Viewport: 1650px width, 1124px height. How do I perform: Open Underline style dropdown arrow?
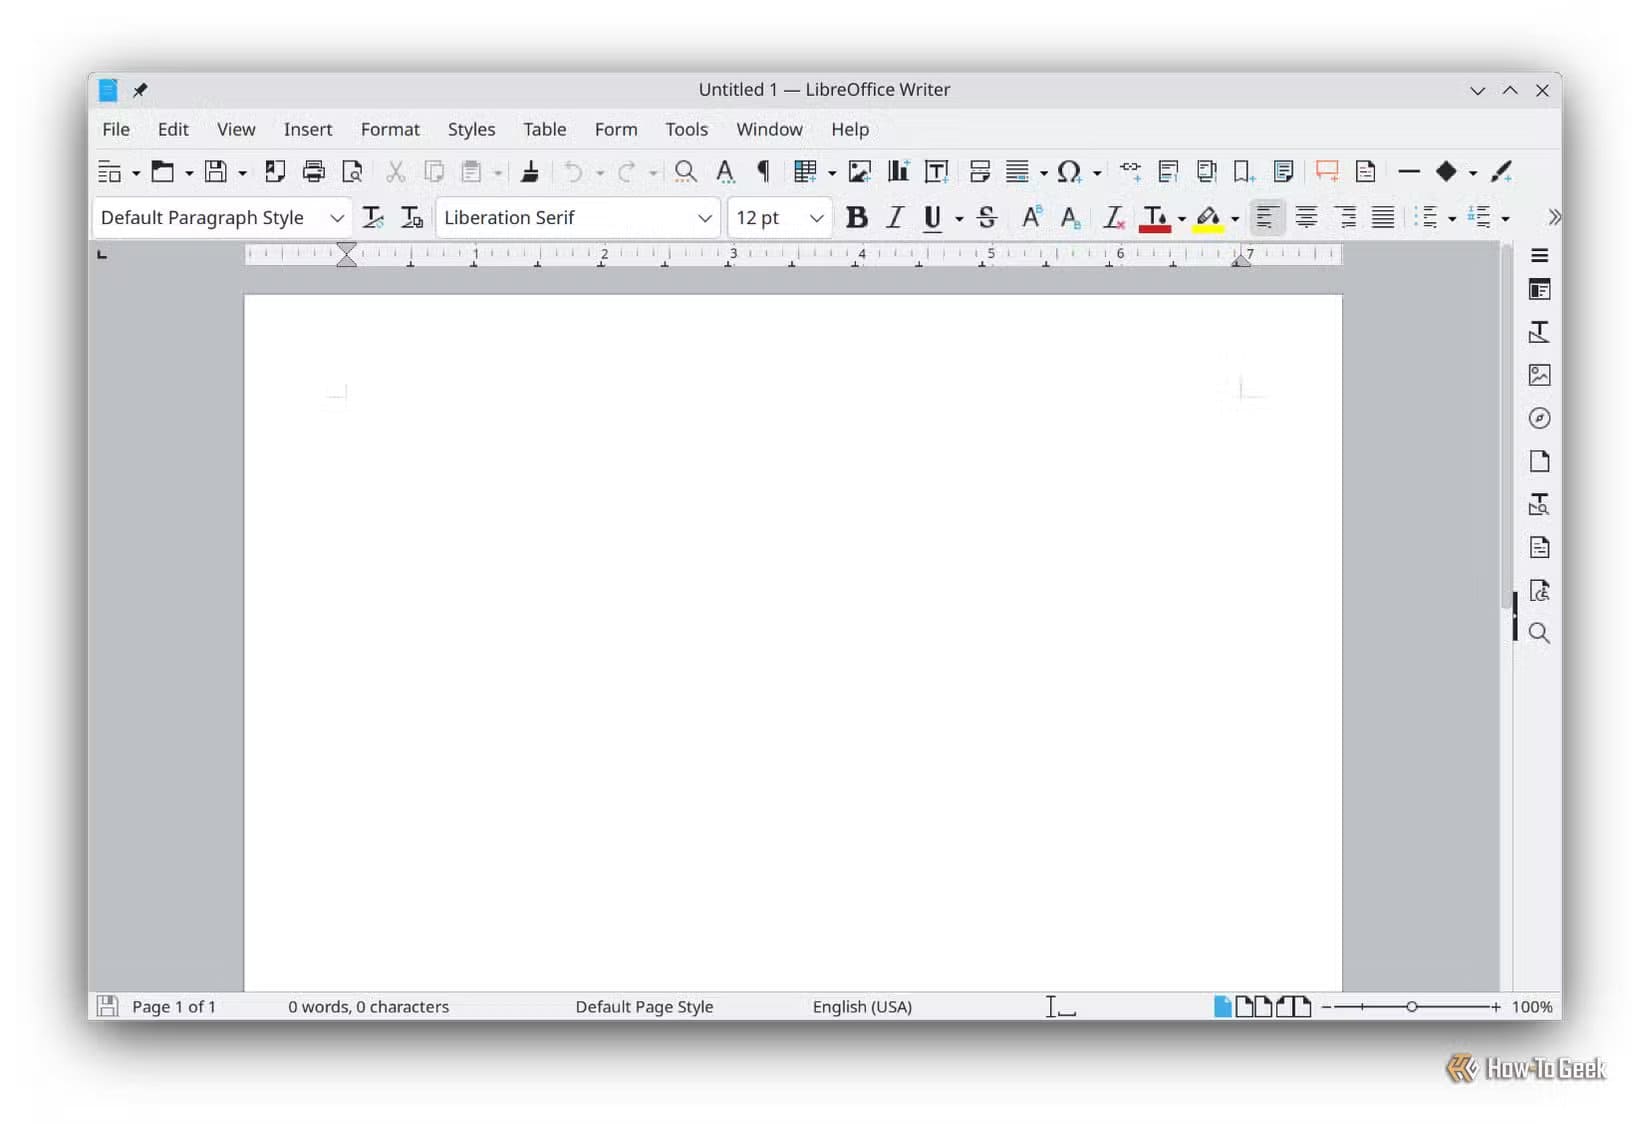point(959,219)
